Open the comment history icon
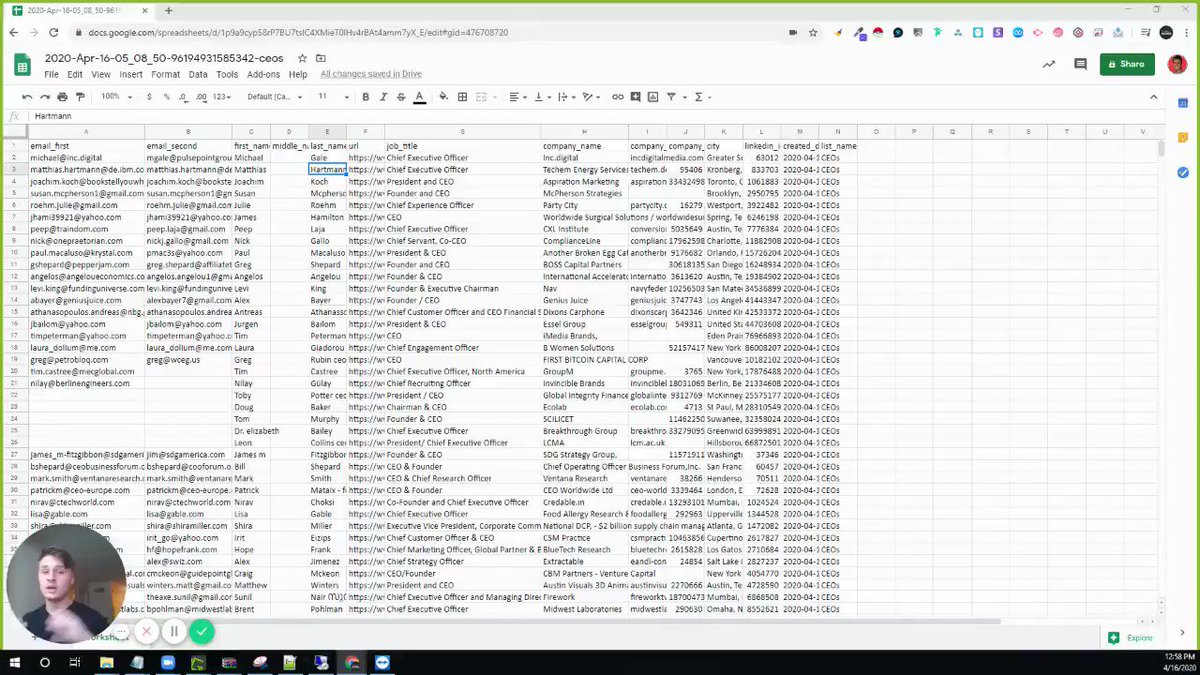The height and width of the screenshot is (675, 1200). pos(1081,64)
